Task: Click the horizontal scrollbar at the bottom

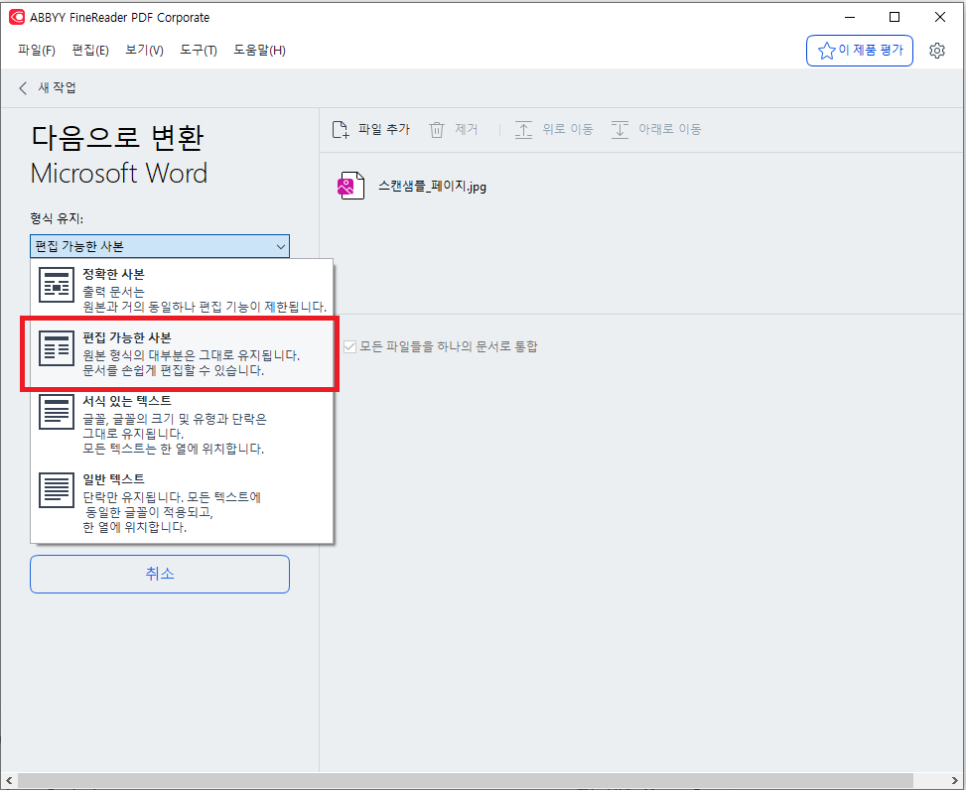Action: 465,780
